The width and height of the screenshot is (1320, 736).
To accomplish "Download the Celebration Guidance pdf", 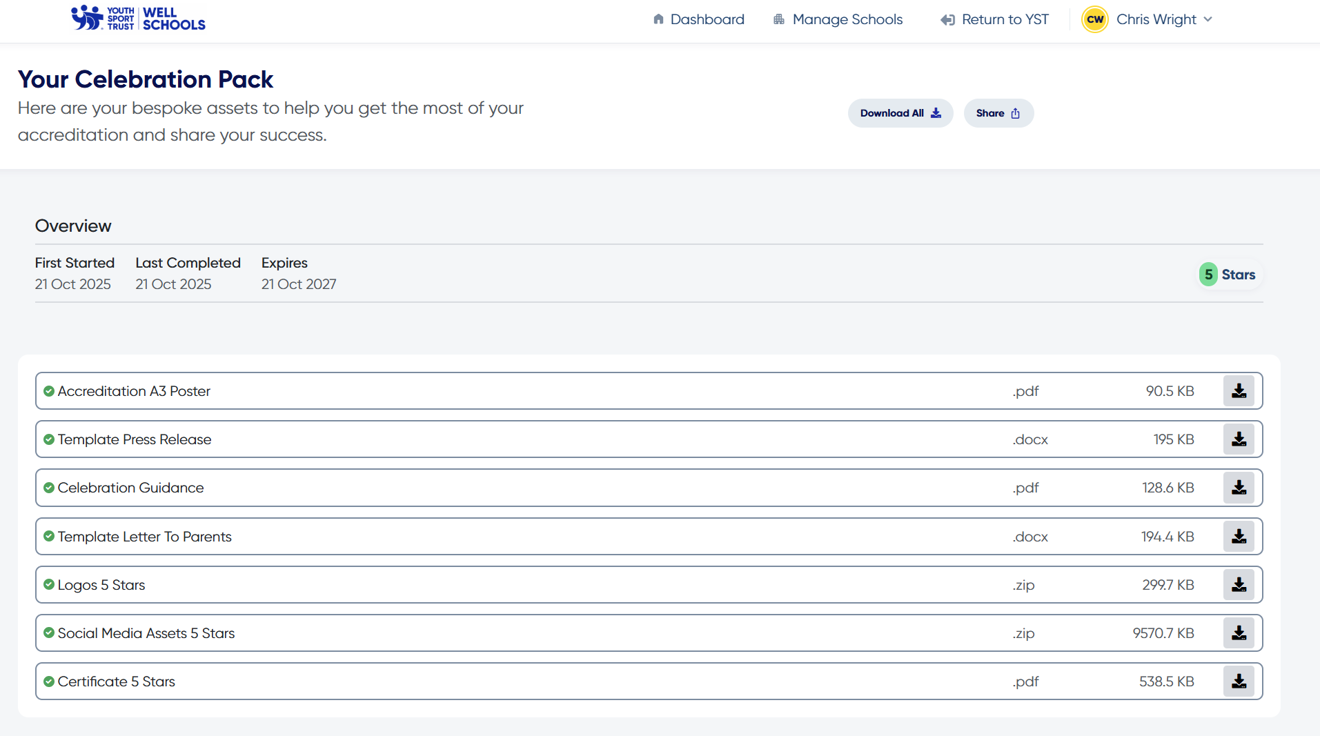I will (x=1238, y=488).
